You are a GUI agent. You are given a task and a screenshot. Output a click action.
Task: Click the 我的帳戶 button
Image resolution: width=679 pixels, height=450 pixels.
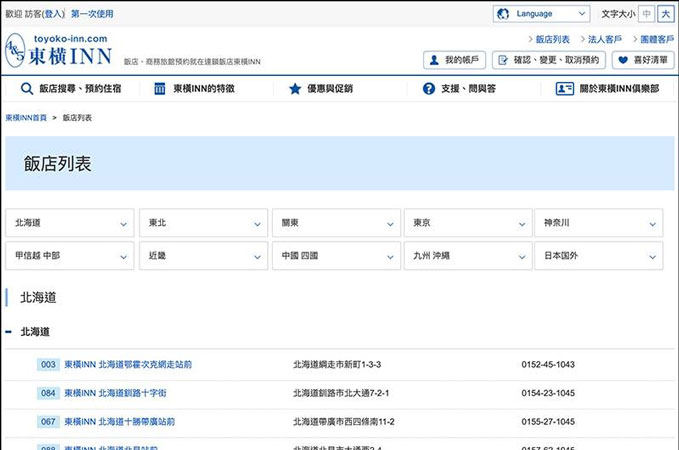pyautogui.click(x=454, y=60)
